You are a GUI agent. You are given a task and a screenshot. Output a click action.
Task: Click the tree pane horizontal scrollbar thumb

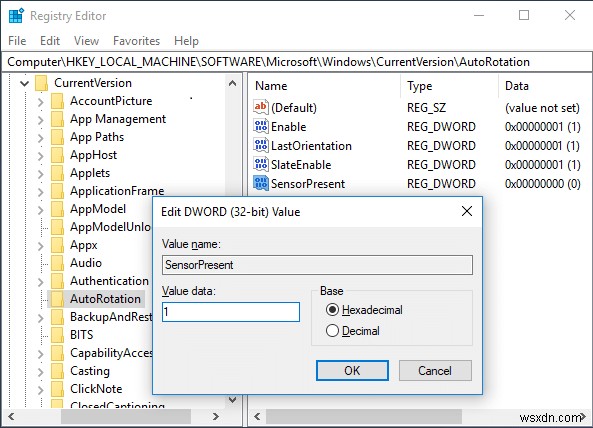tap(126, 416)
